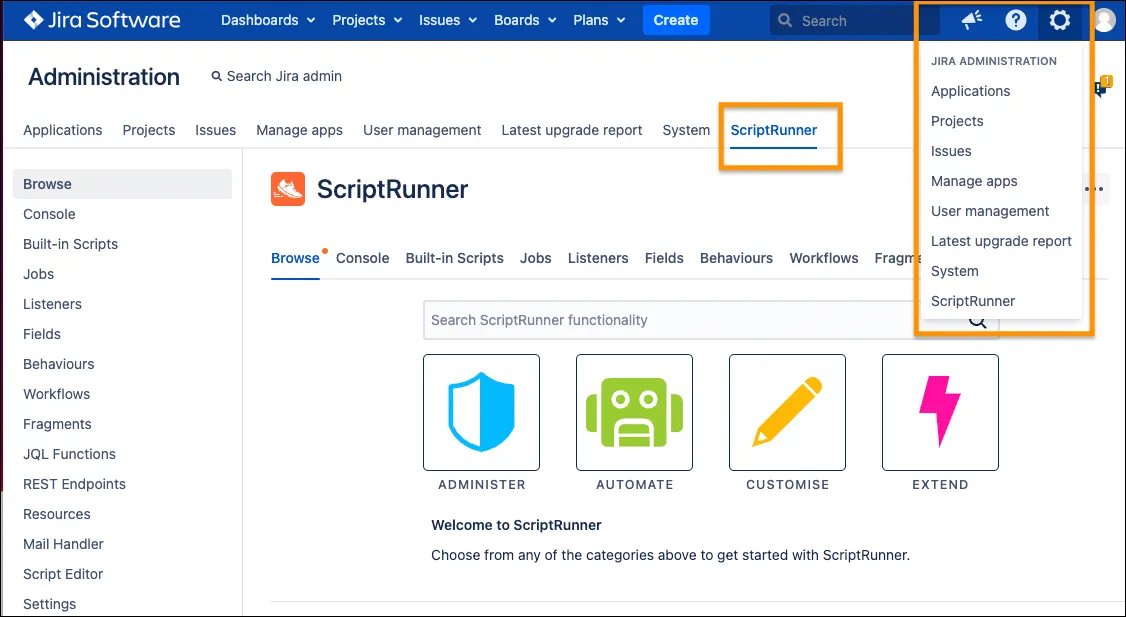Screen dimensions: 1126x617
Task: Open Latest upgrade report admin tab
Action: (x=572, y=130)
